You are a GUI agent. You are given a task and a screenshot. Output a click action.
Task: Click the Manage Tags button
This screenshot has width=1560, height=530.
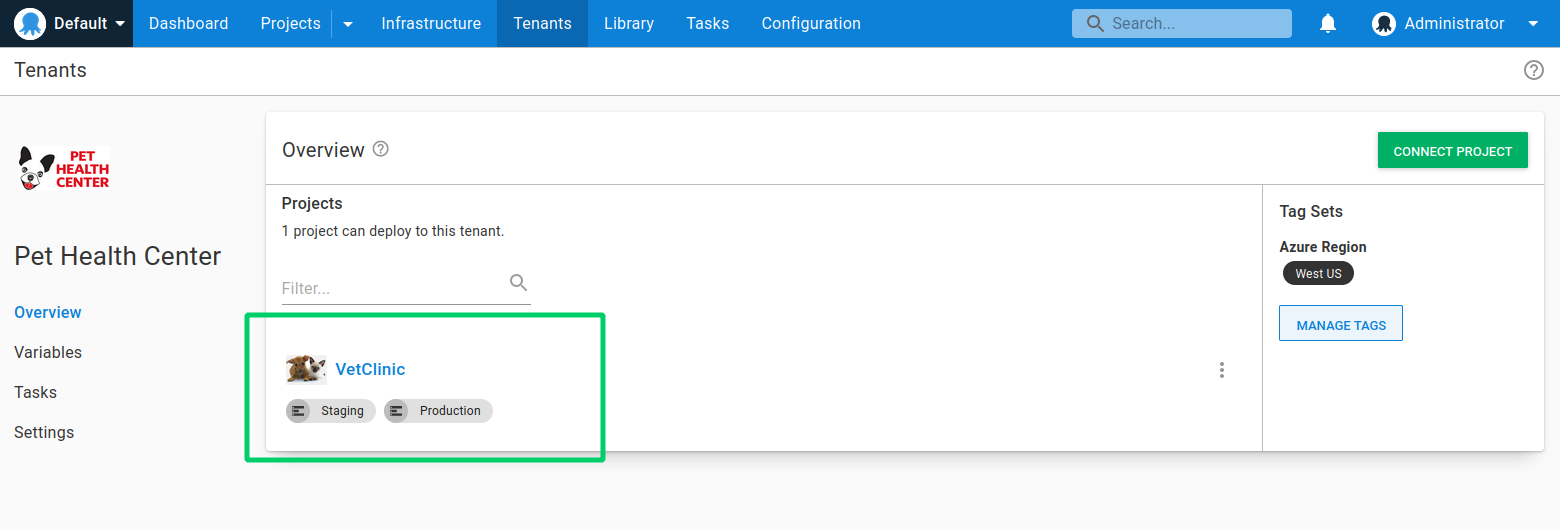click(x=1340, y=324)
